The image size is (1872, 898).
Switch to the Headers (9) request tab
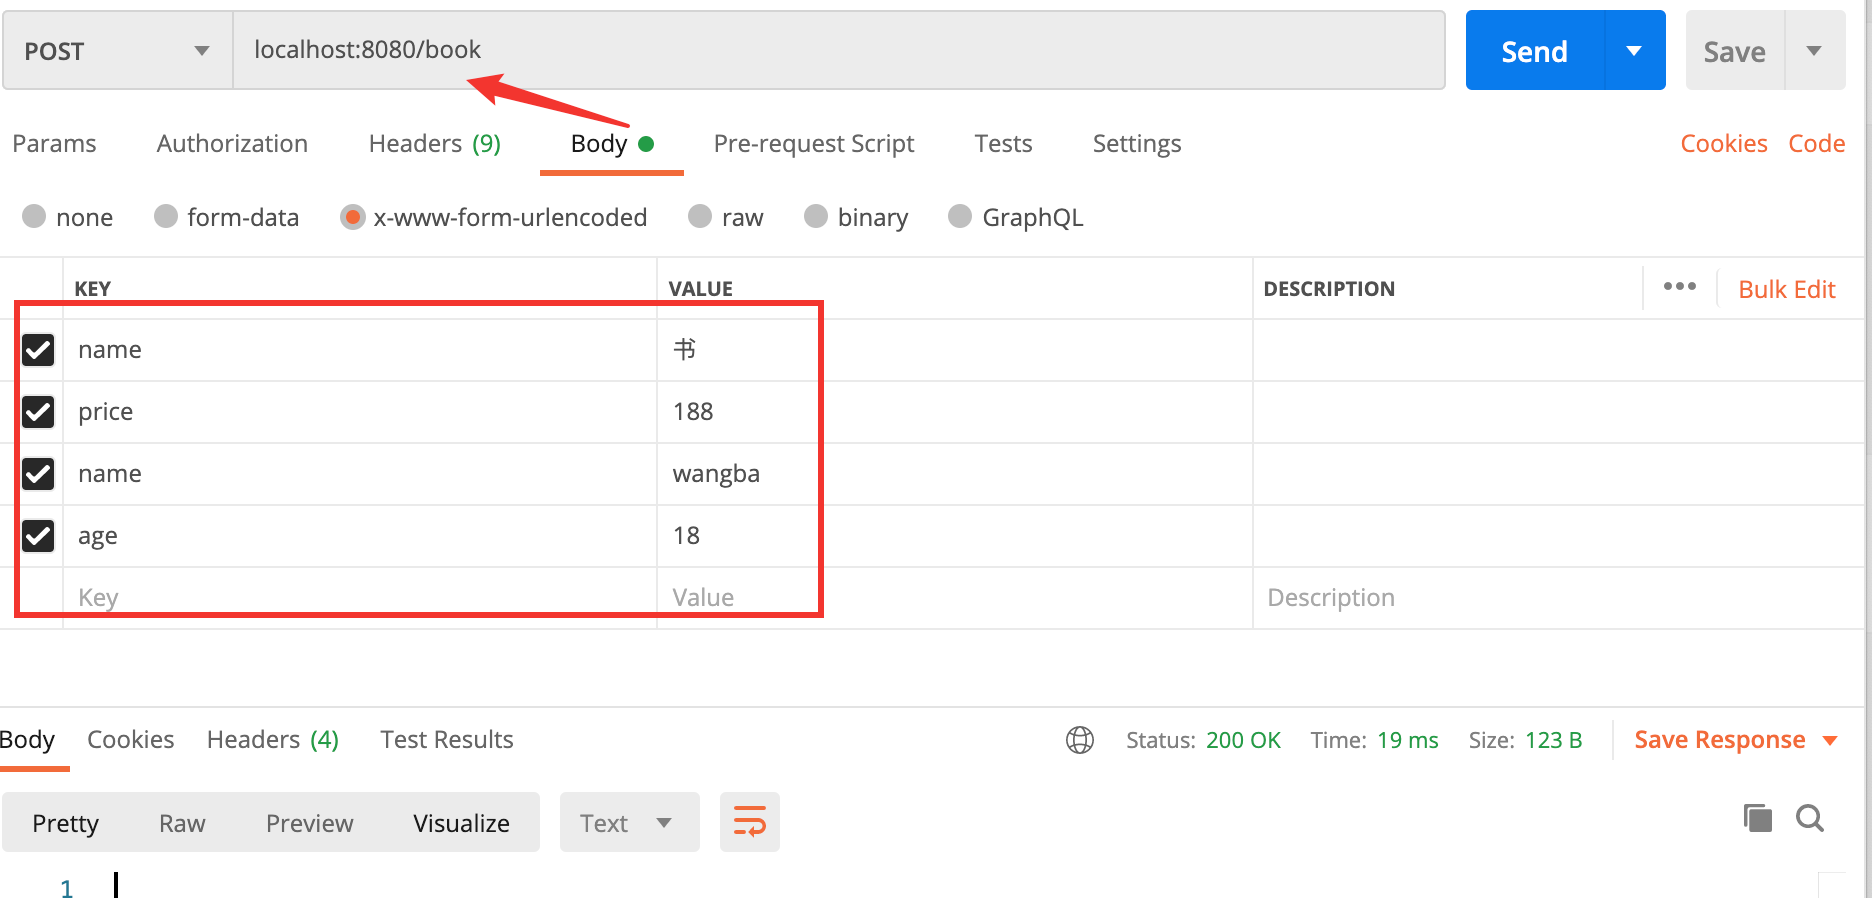[x=434, y=144]
